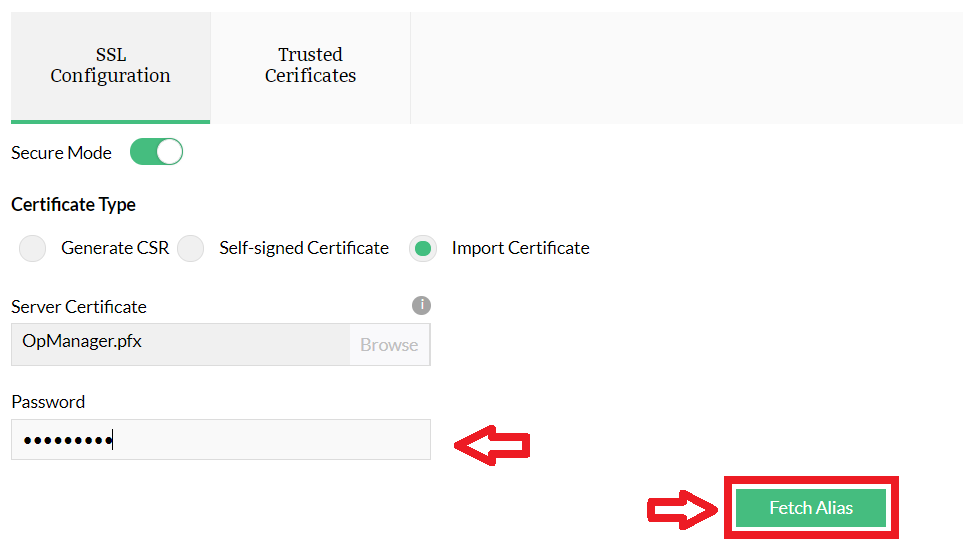Focus the Password input field

(x=220, y=440)
